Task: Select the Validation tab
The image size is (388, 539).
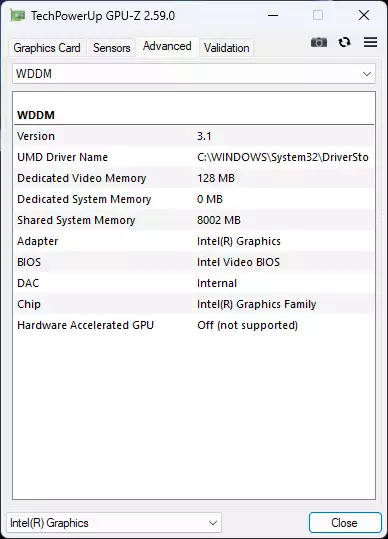Action: point(226,47)
